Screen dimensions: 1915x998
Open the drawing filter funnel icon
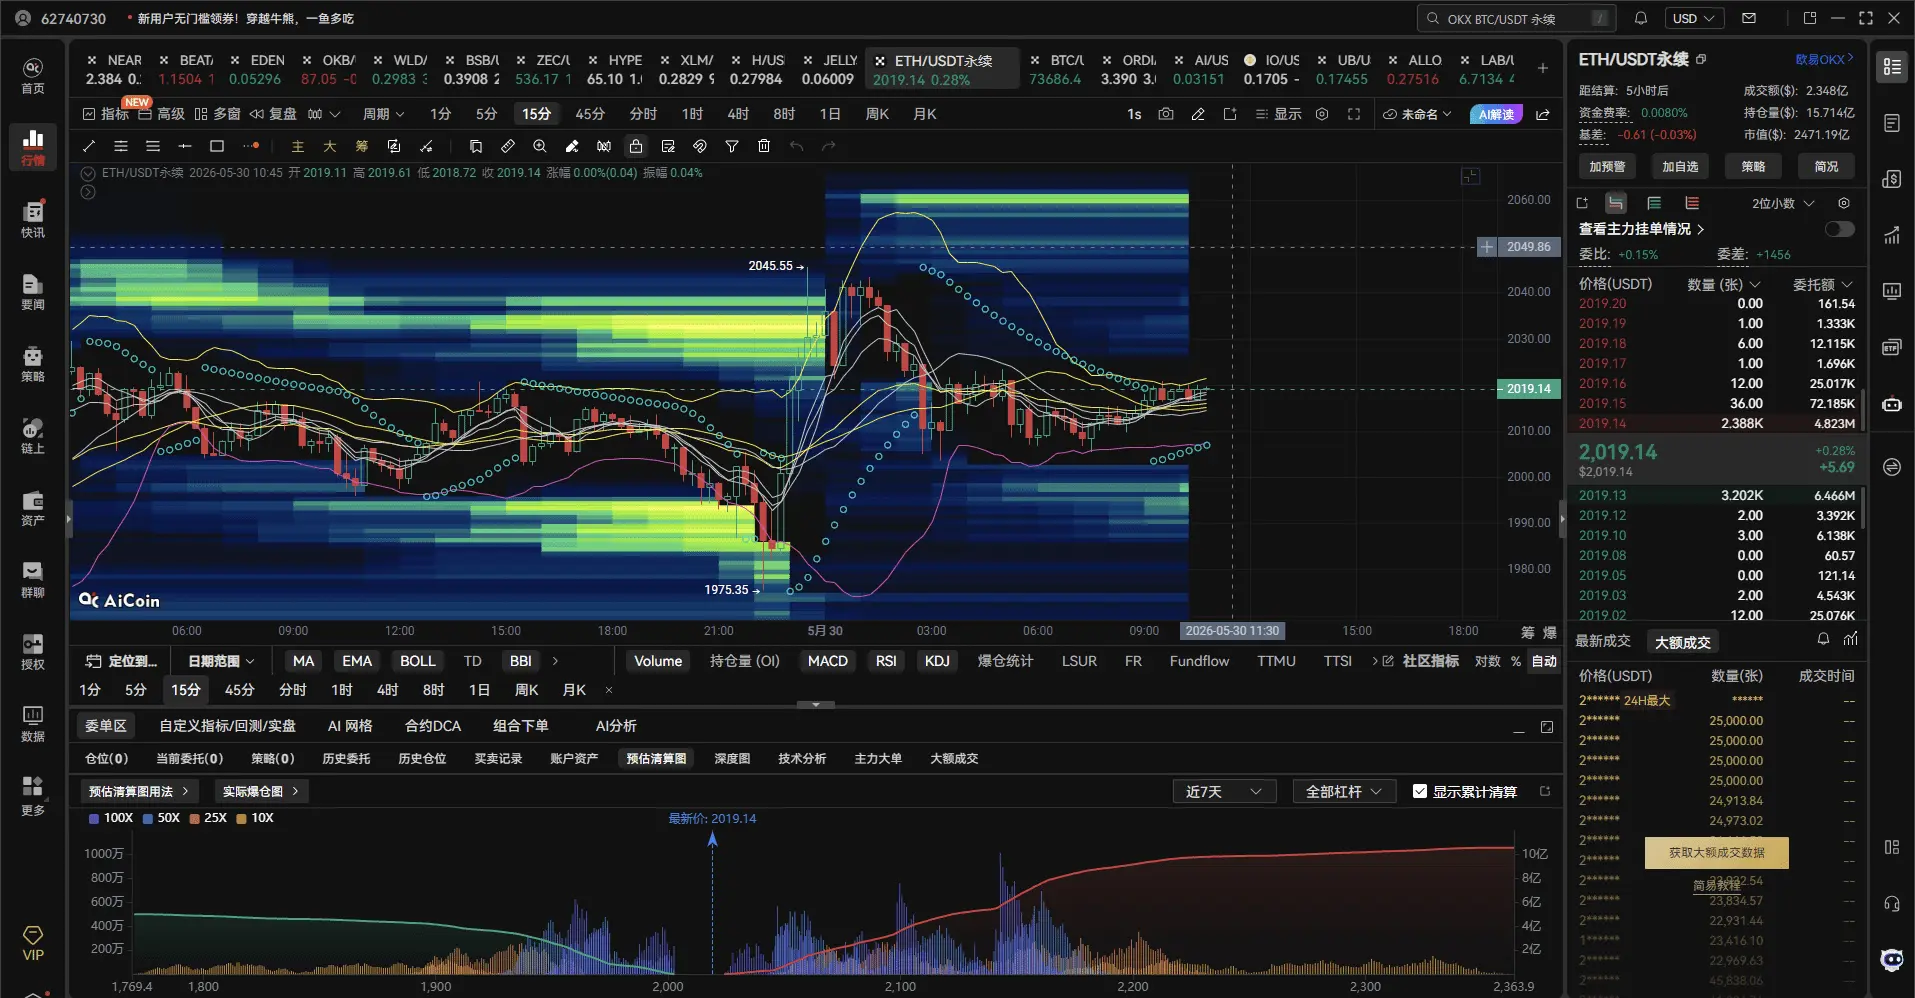point(732,146)
